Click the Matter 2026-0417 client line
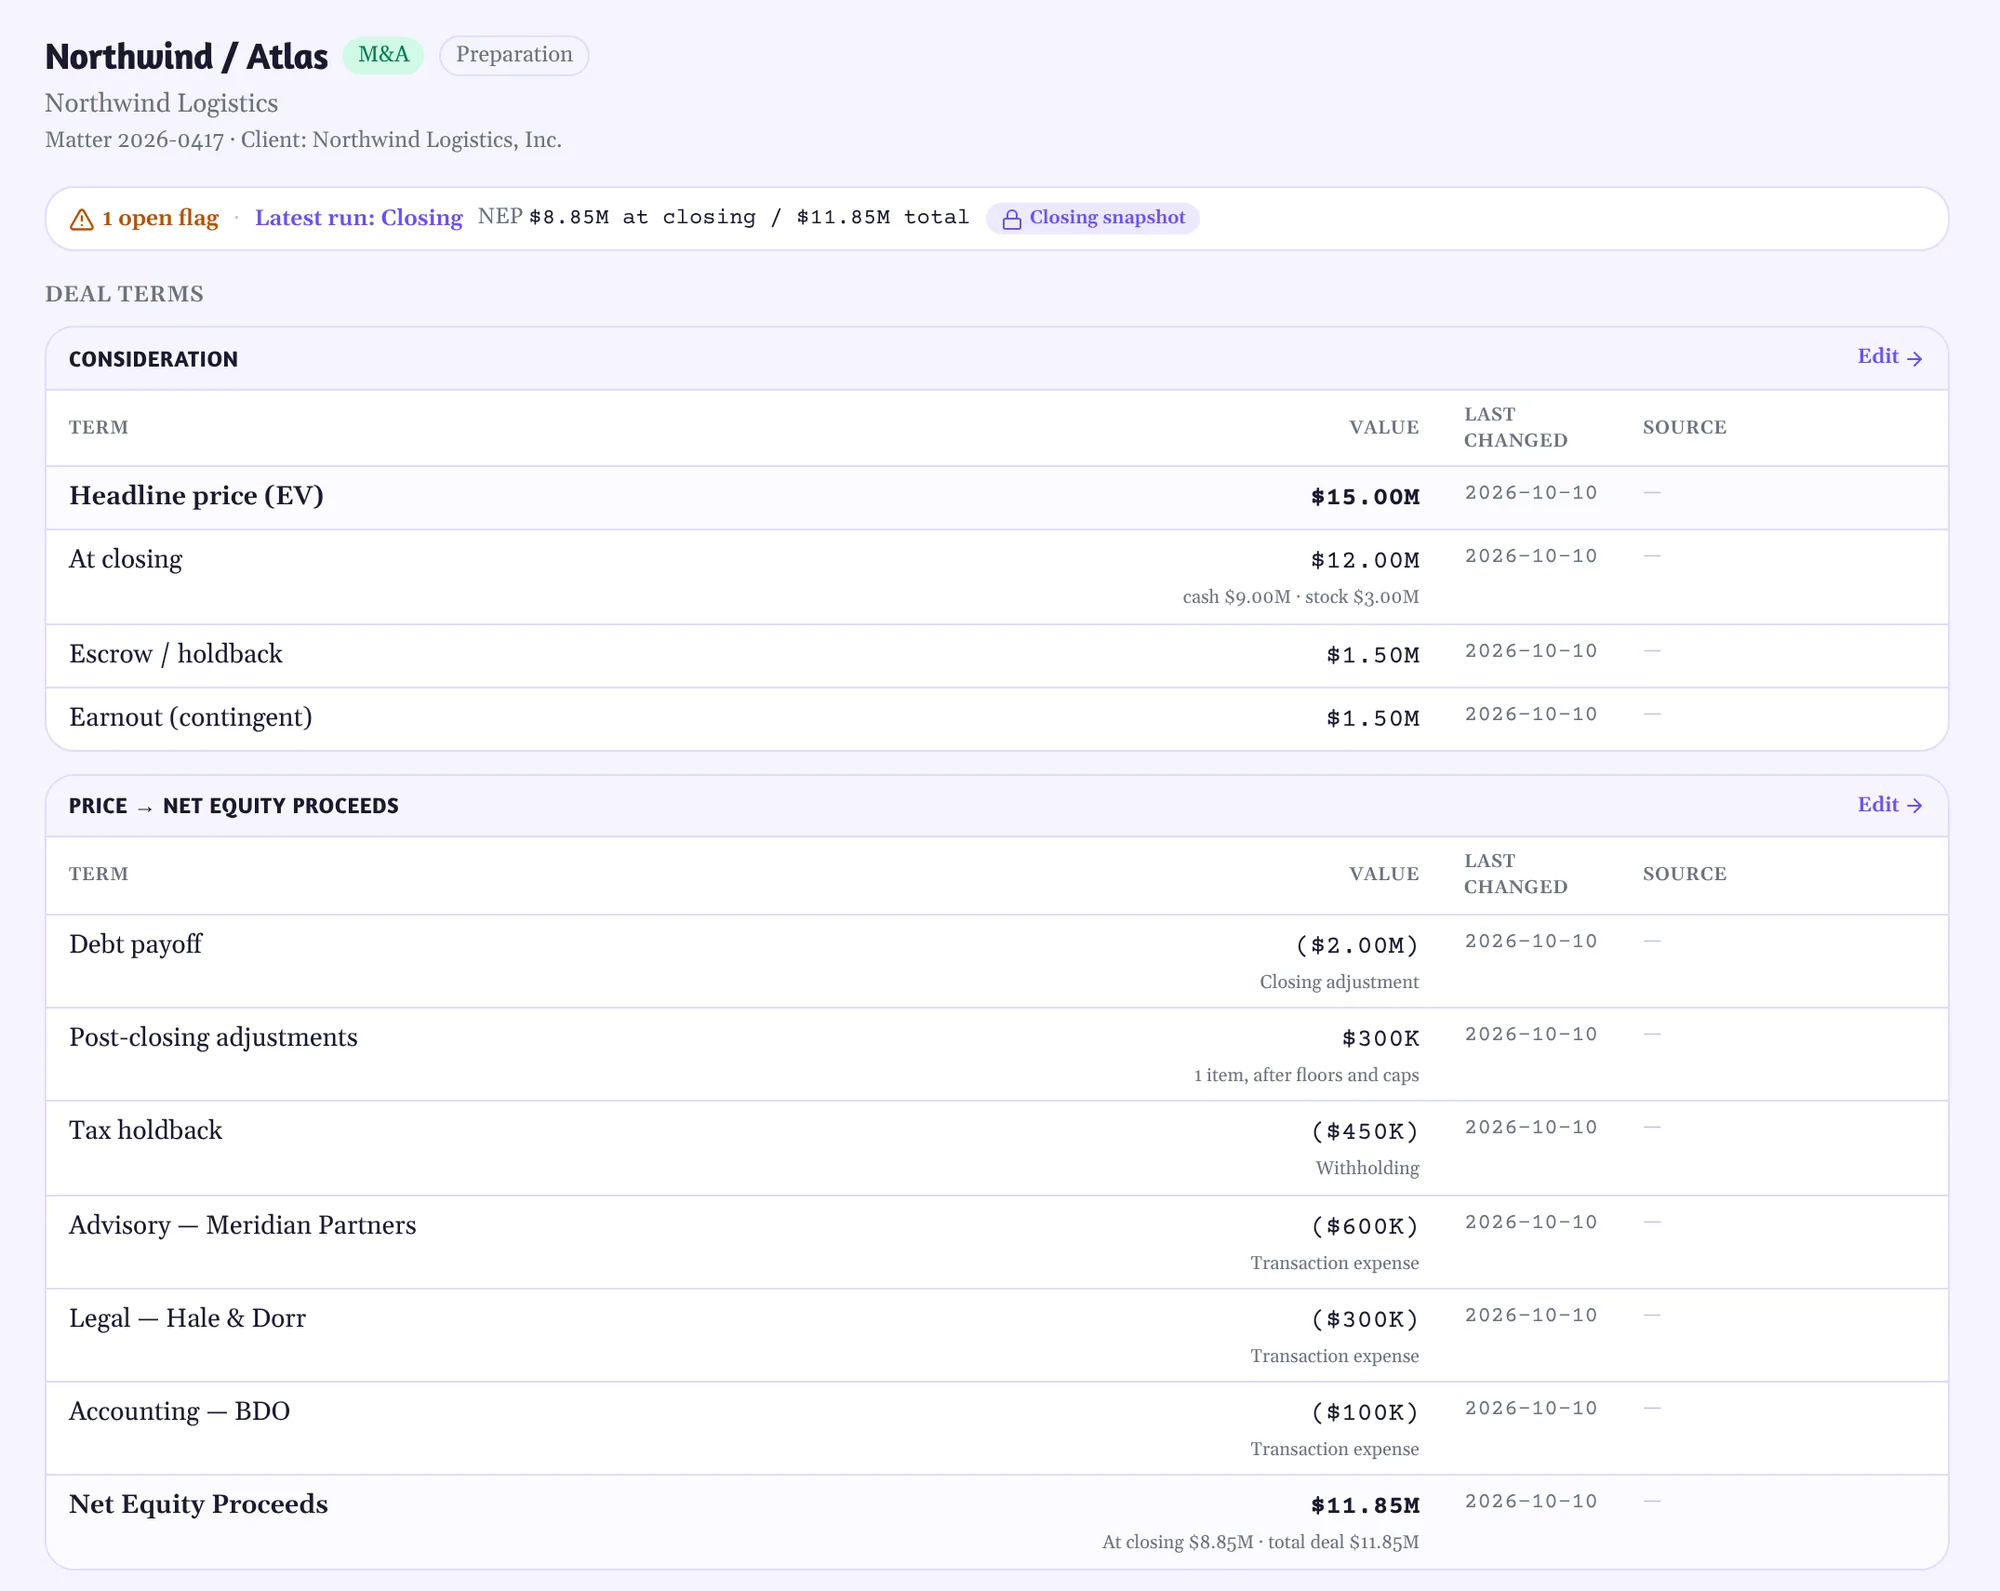 (303, 139)
